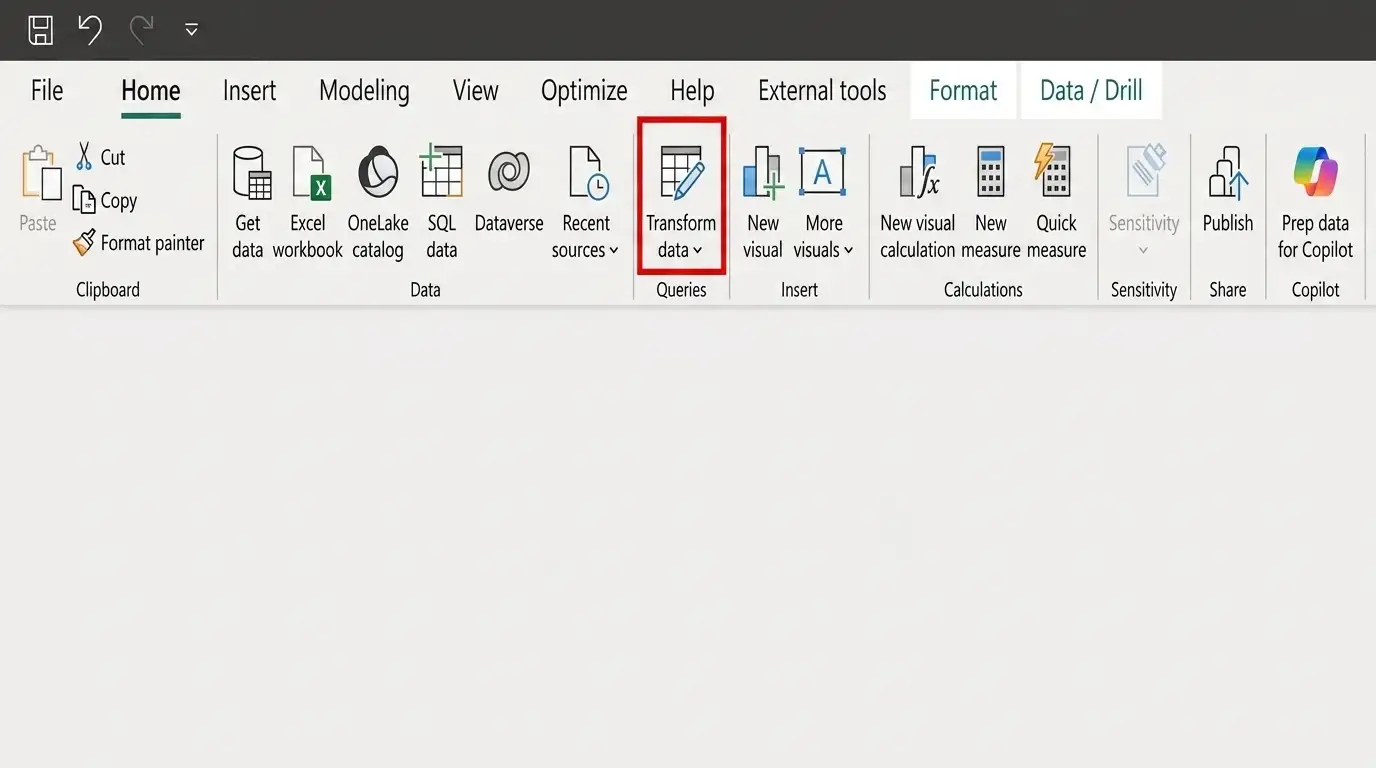Open the OneLake catalog
This screenshot has width=1376, height=768.
[378, 204]
